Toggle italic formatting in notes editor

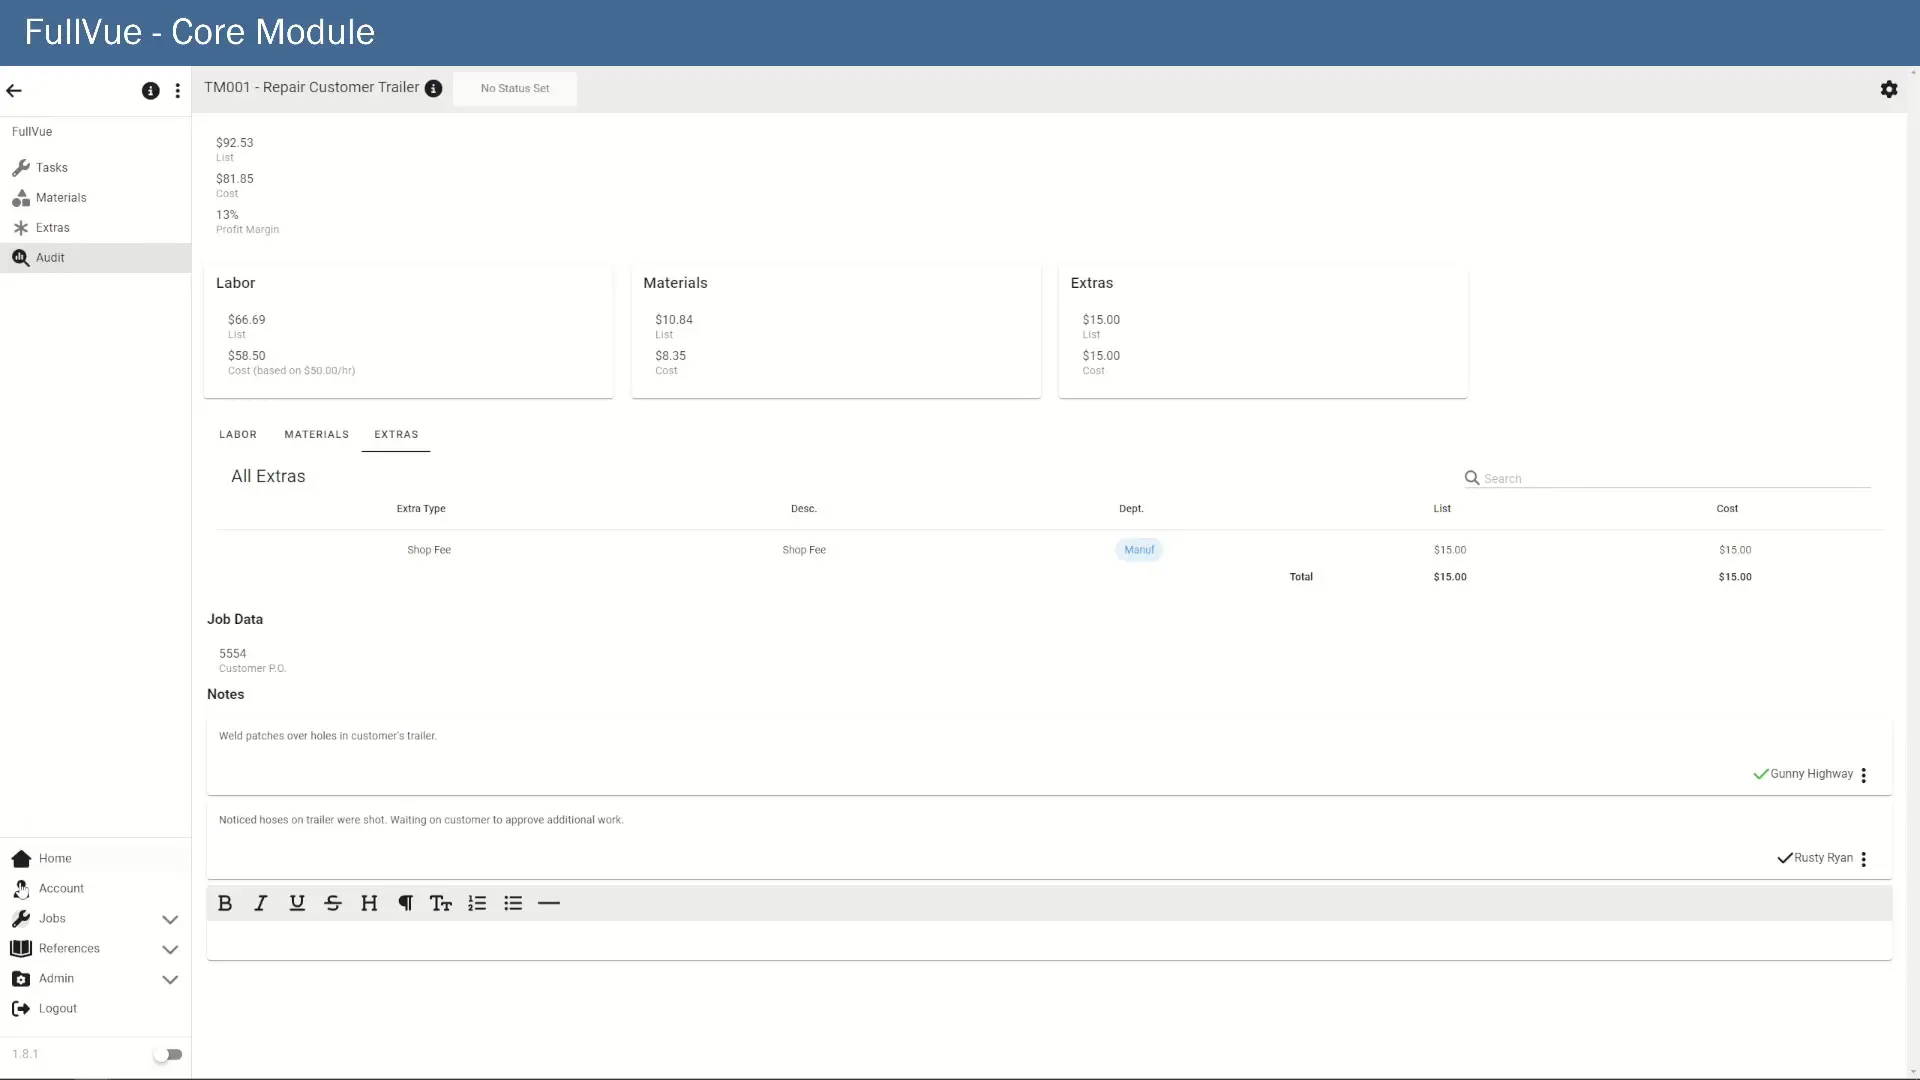261,903
